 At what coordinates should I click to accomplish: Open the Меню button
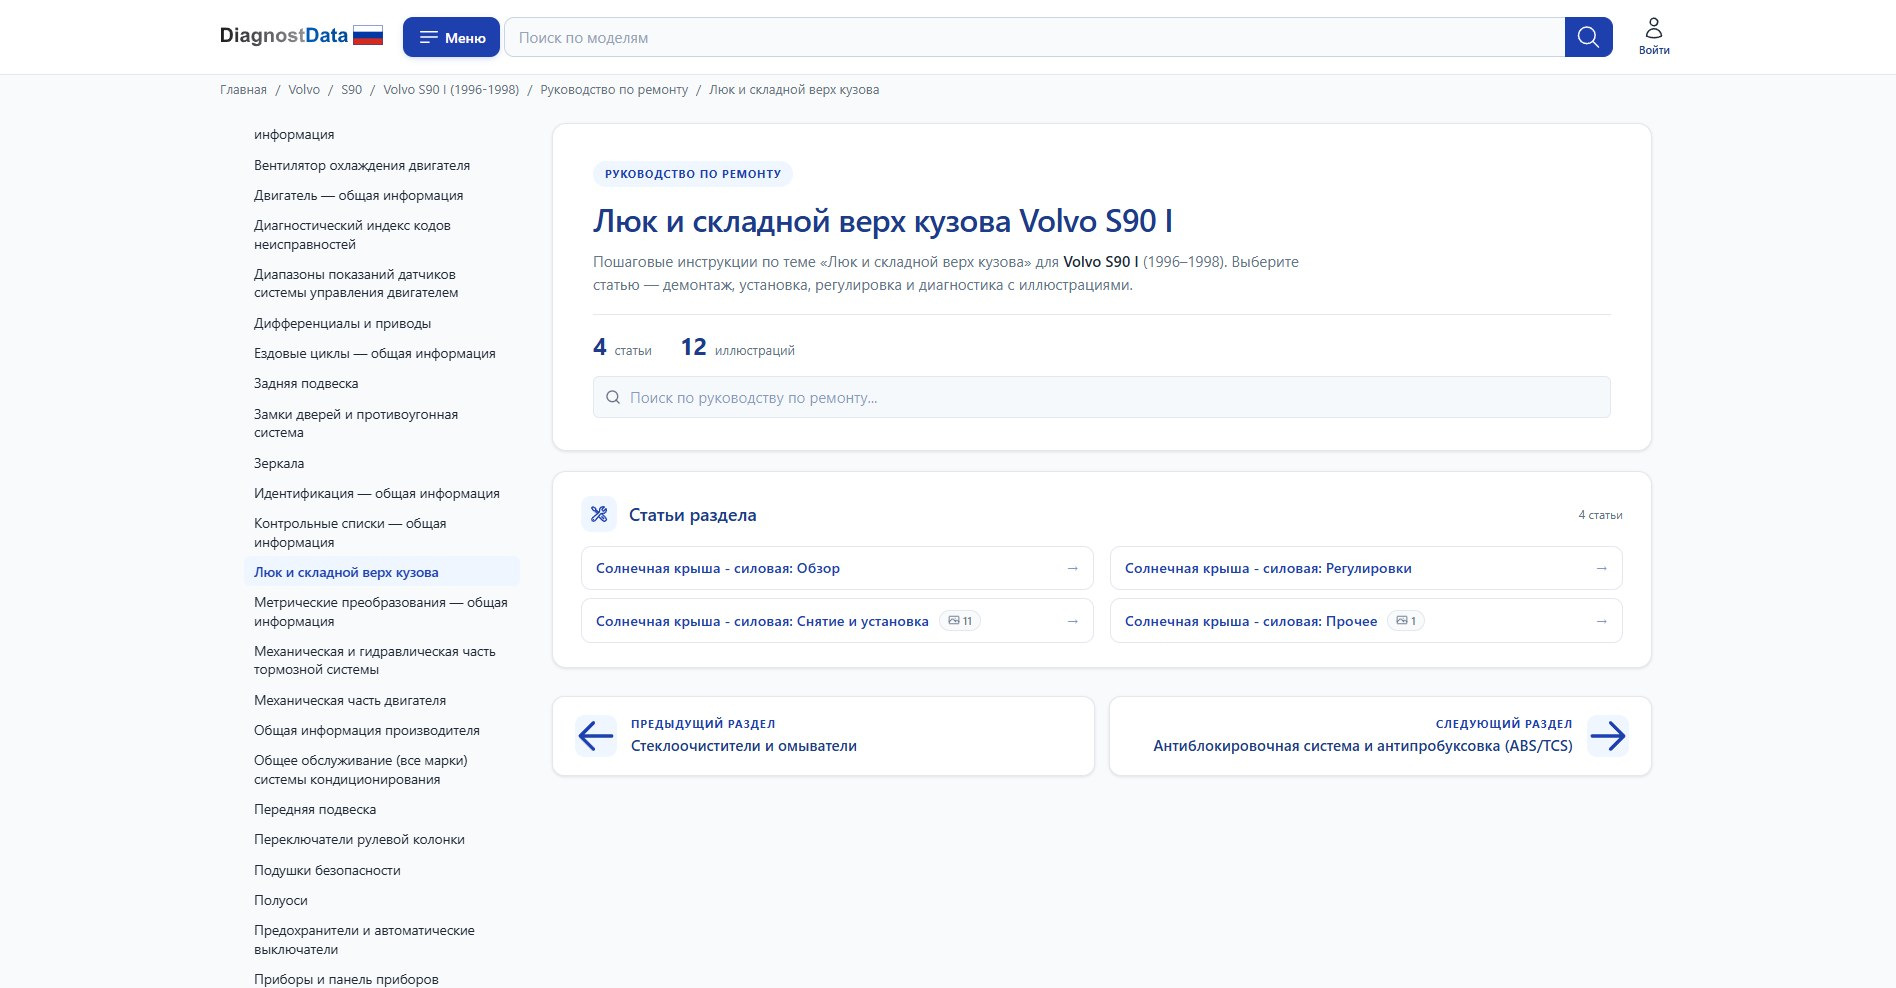(x=451, y=37)
